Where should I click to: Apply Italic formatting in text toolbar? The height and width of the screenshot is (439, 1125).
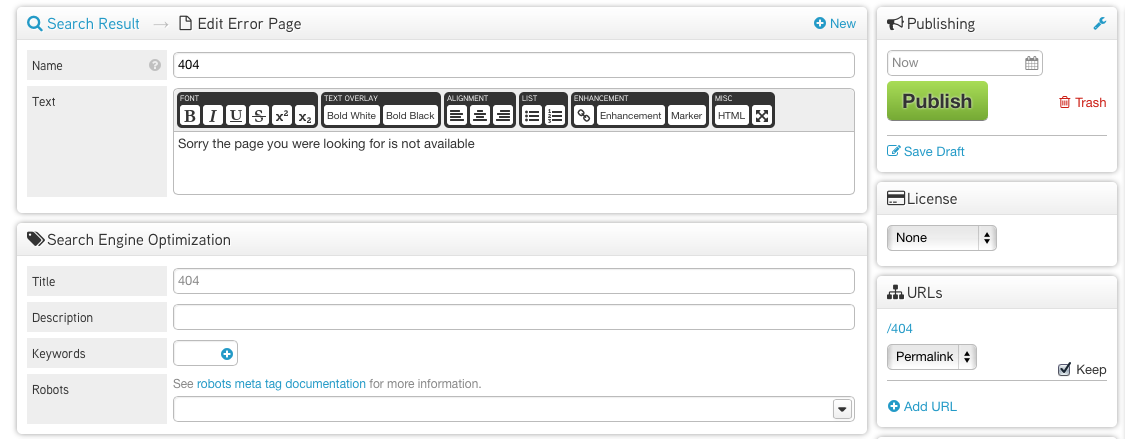[212, 115]
